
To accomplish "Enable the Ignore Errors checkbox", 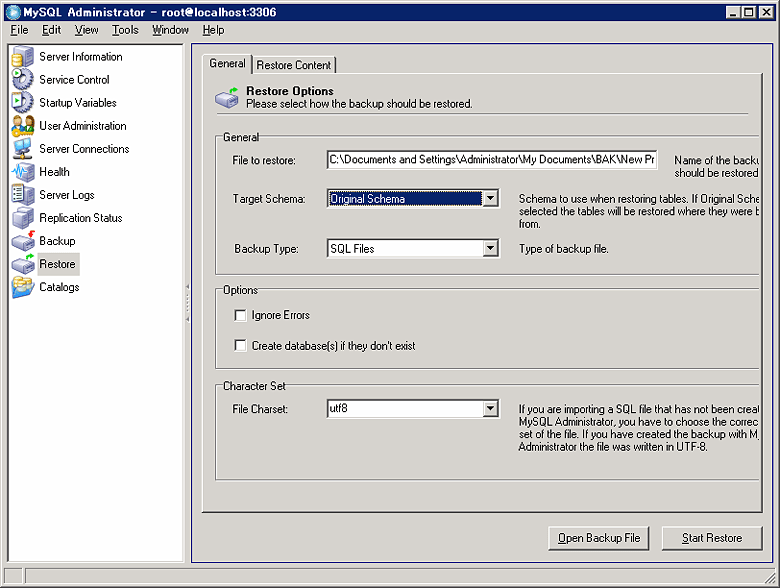I will pos(240,315).
